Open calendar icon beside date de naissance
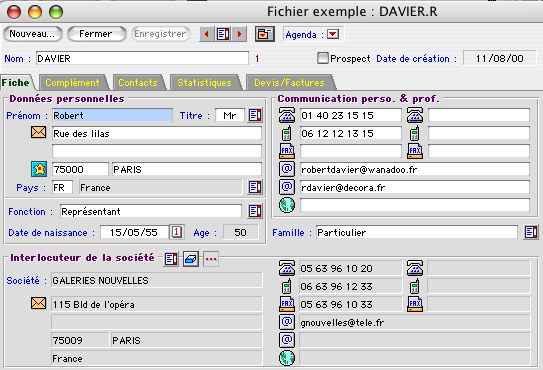The height and width of the screenshot is (370, 543). [x=177, y=232]
